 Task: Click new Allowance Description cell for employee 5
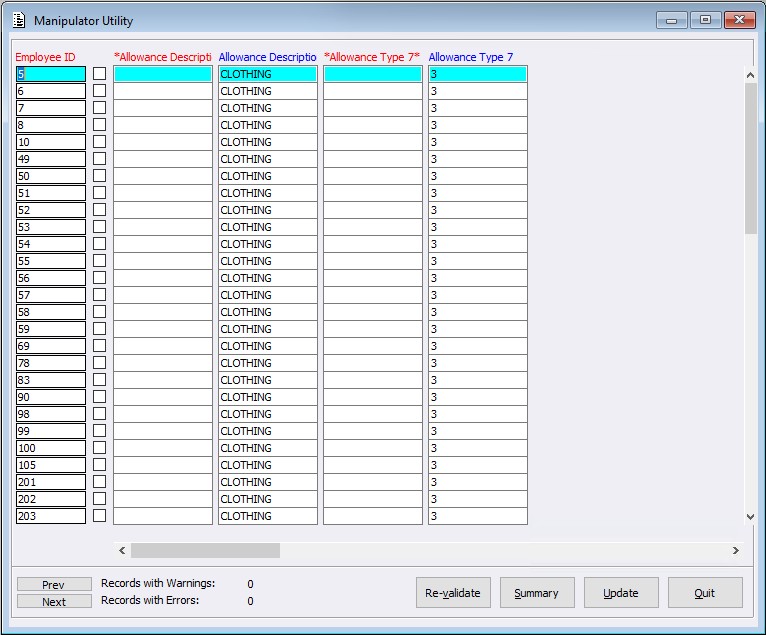pos(163,74)
